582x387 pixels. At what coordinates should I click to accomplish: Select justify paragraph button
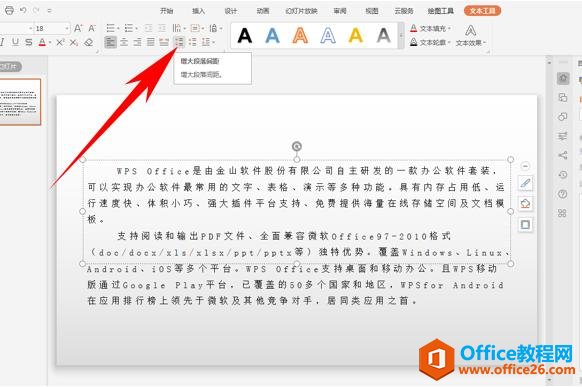pos(151,42)
